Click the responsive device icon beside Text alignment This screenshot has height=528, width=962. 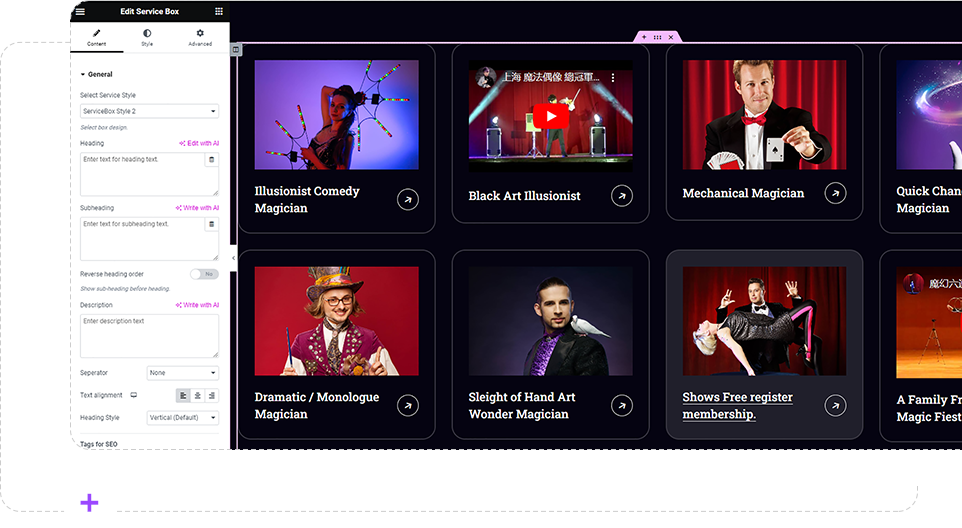(134, 395)
